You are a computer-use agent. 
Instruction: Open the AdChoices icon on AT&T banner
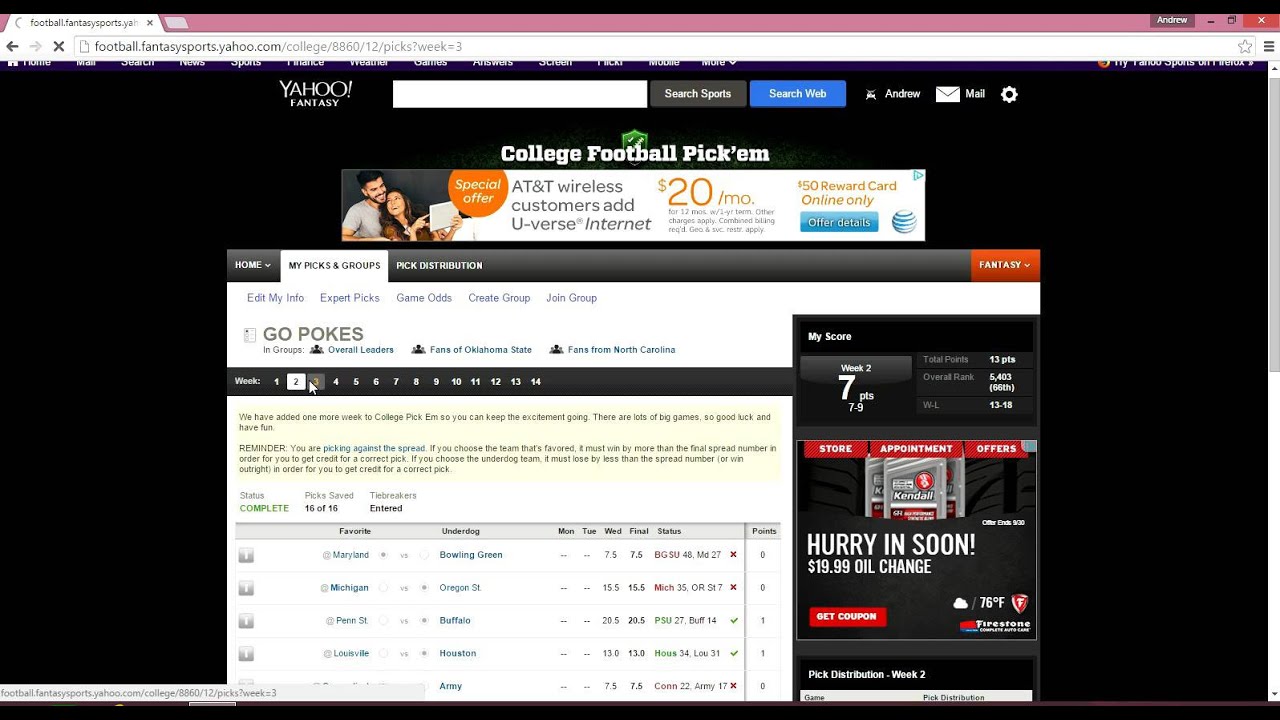(x=919, y=175)
